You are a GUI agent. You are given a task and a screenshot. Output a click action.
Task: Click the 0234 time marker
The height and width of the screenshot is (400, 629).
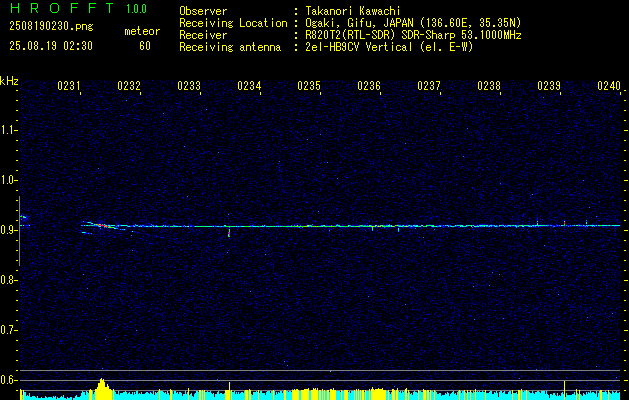click(249, 86)
